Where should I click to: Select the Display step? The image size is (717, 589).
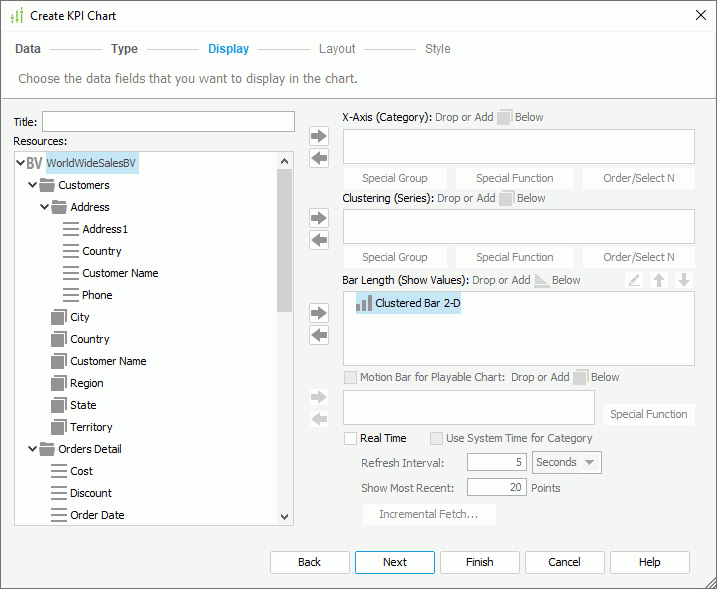(x=229, y=49)
